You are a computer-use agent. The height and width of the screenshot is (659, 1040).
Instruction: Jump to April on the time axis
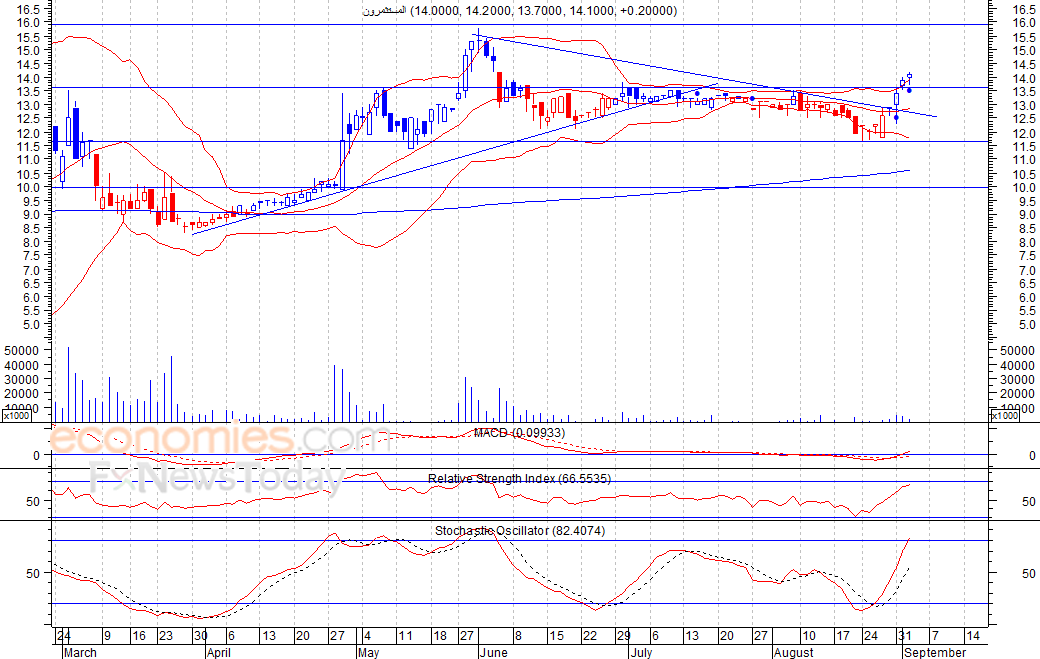pos(220,652)
